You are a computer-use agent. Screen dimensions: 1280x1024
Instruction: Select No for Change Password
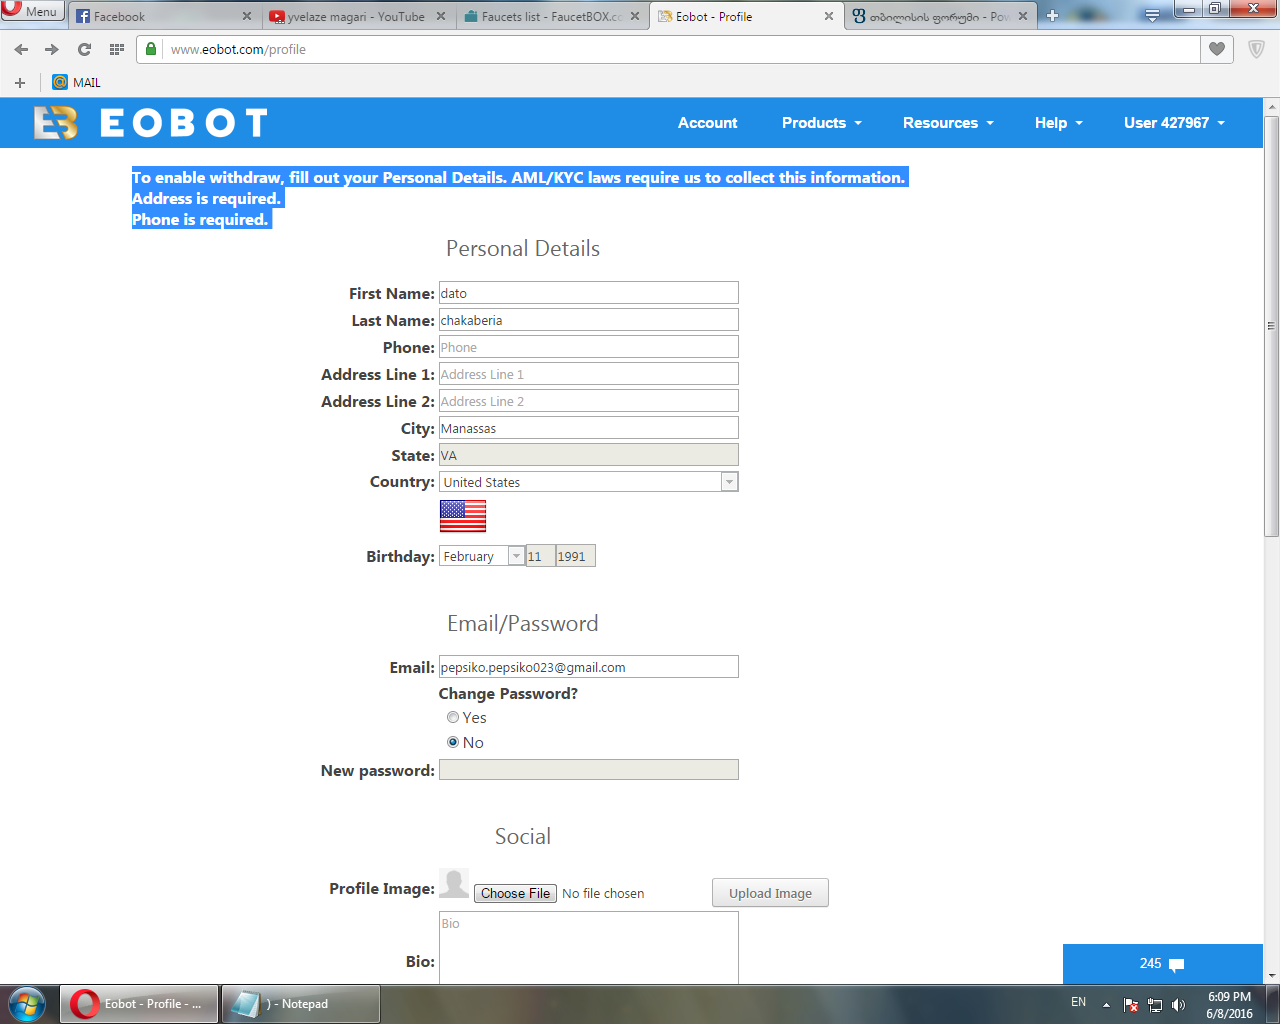453,742
